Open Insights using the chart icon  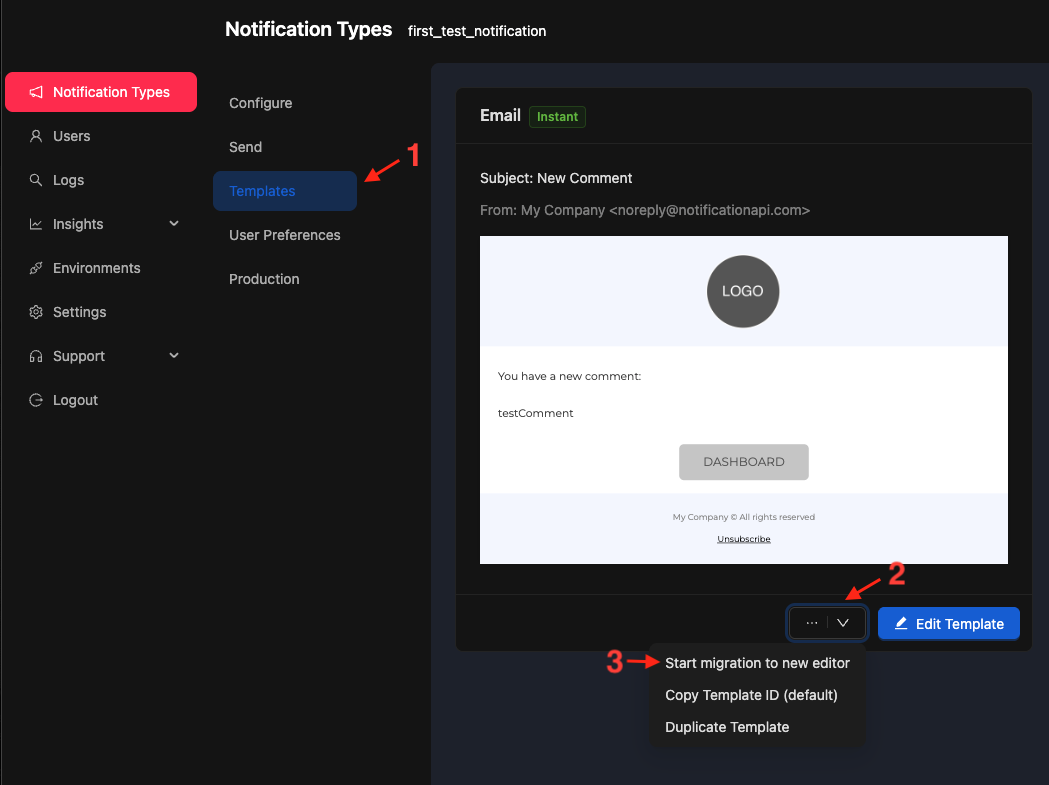34,224
